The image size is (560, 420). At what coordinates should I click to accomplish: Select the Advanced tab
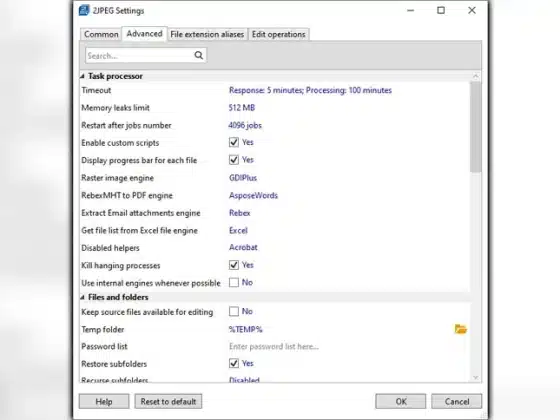144,34
